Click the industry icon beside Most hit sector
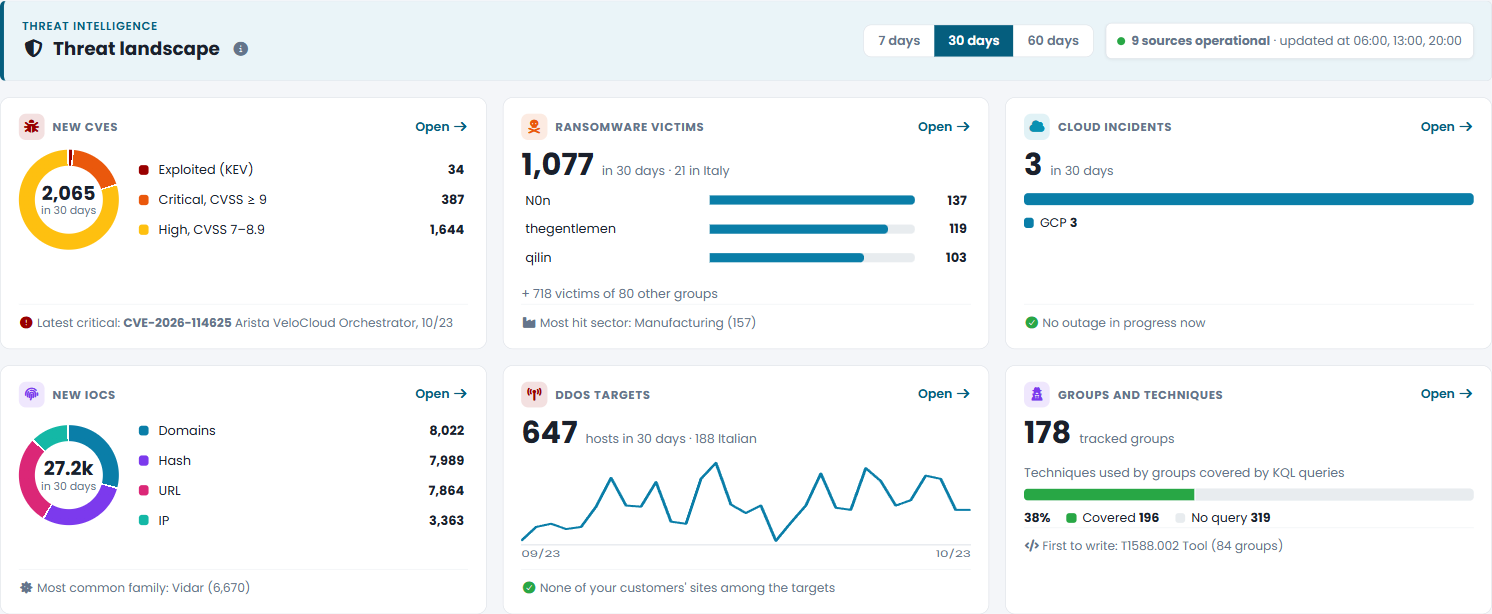The height and width of the screenshot is (614, 1492). [x=529, y=323]
